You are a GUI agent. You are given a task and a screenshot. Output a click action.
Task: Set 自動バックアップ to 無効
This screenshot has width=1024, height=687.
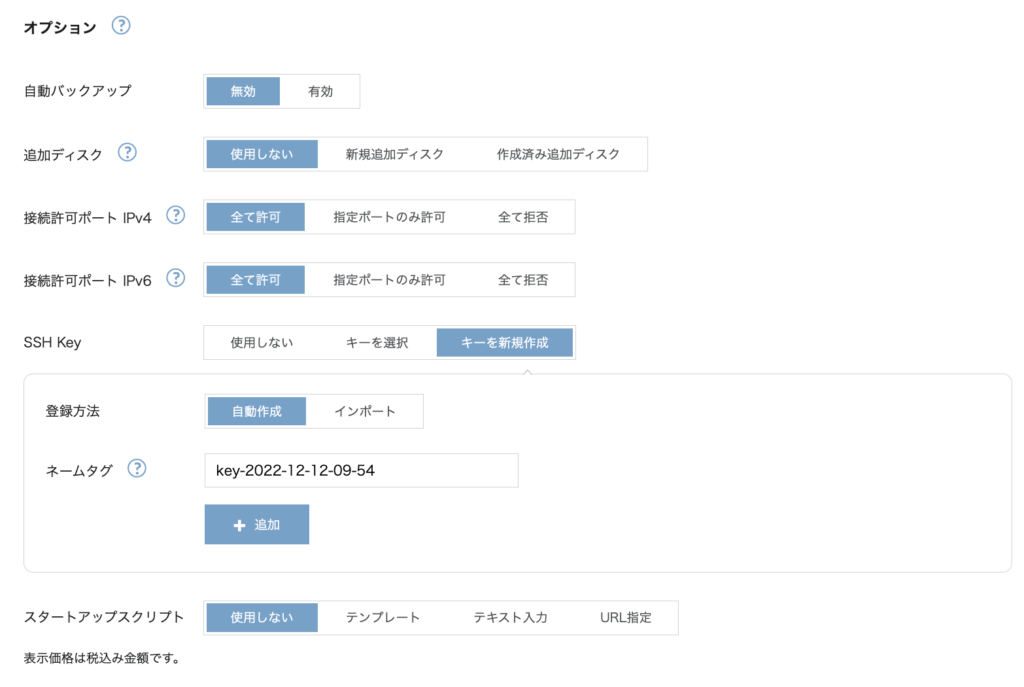pos(243,91)
